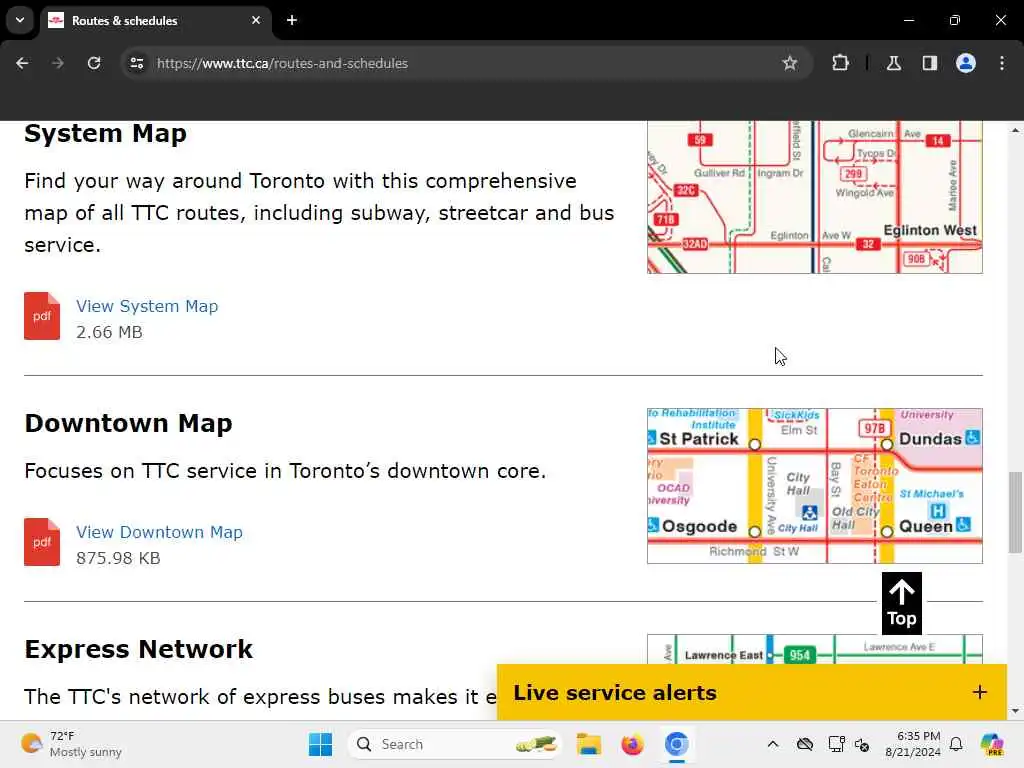Open the Downtown Map thumbnail image
This screenshot has width=1024, height=768.
[814, 486]
